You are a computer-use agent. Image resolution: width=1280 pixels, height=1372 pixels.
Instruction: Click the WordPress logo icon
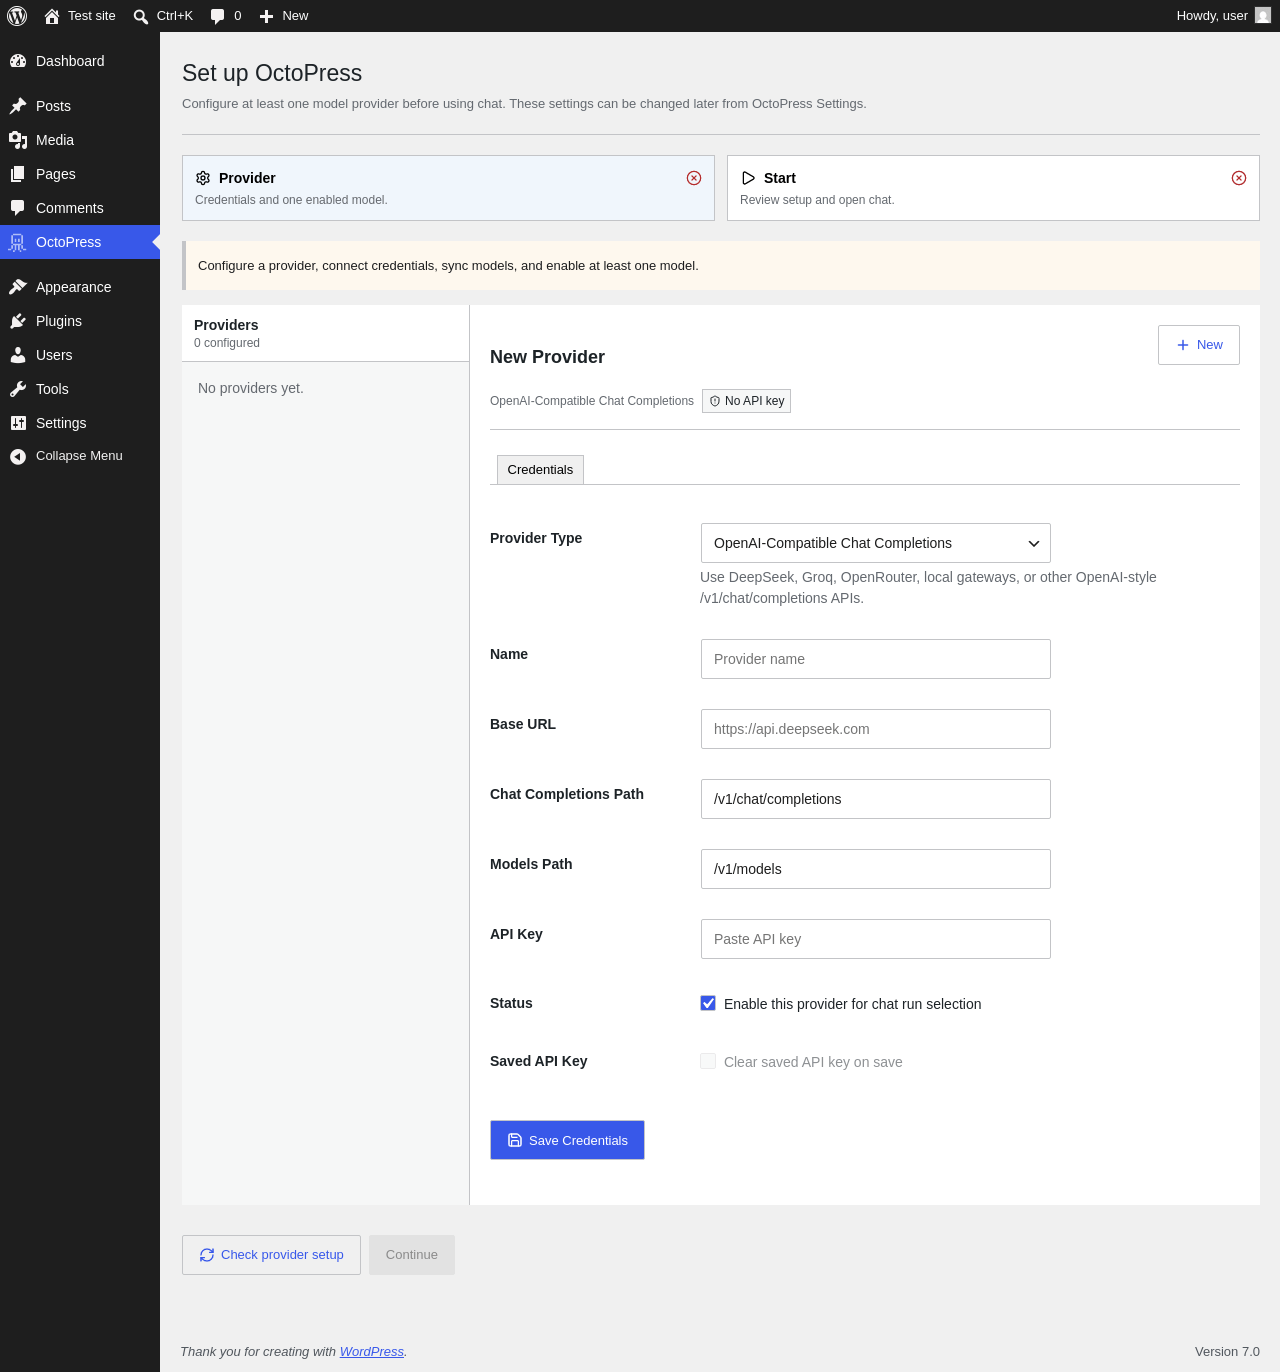[17, 16]
